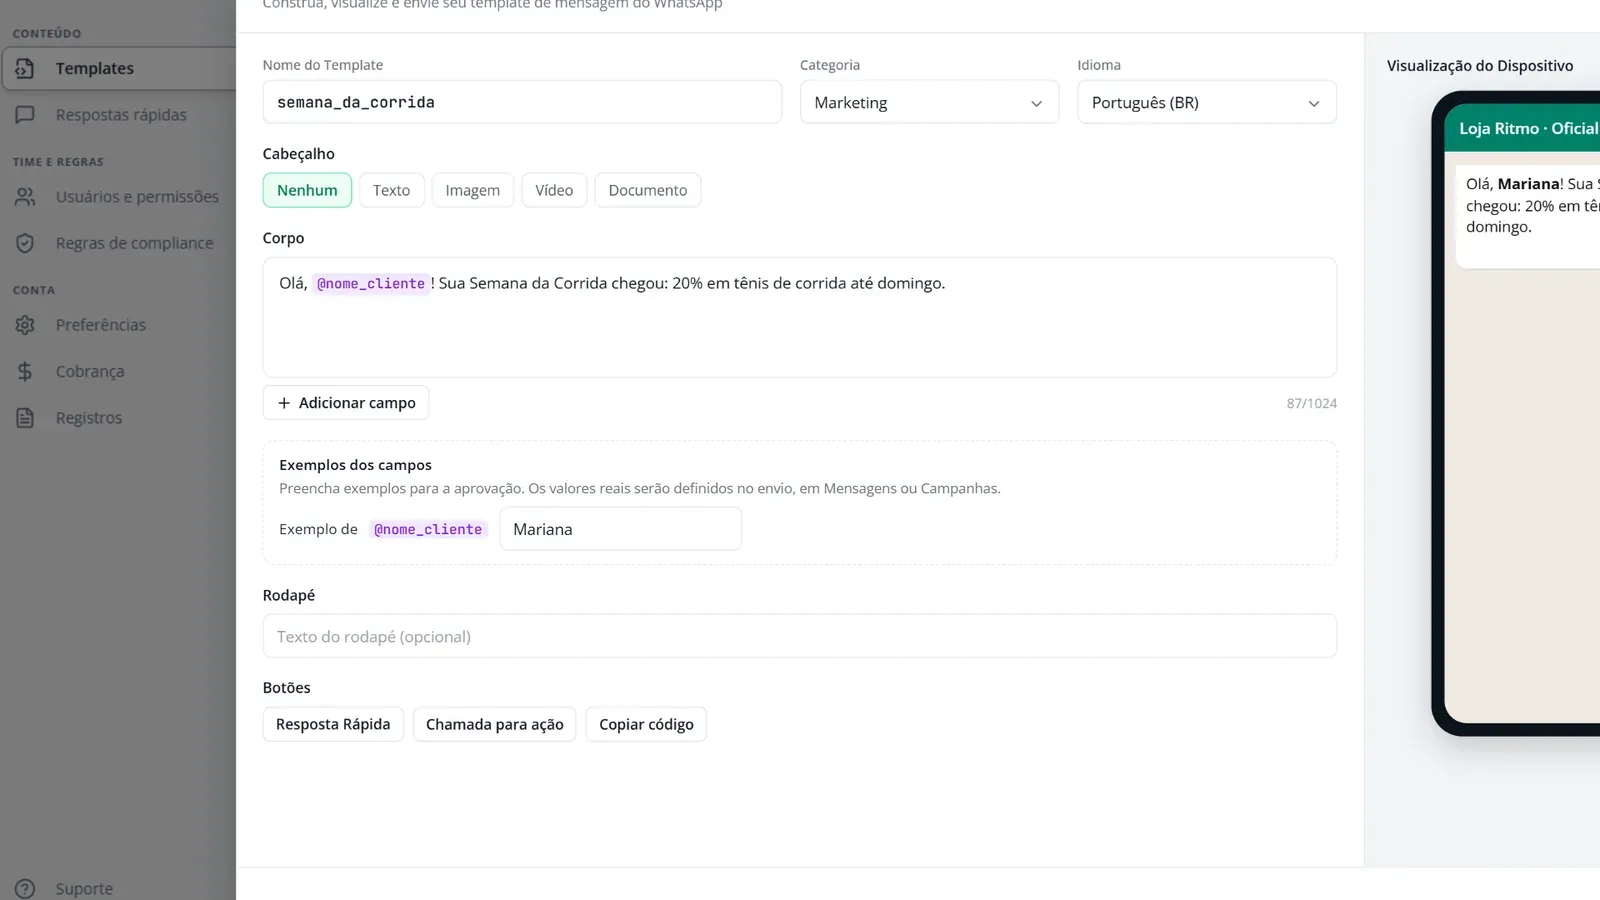
Task: Click the Nome do Template field
Action: 522,102
